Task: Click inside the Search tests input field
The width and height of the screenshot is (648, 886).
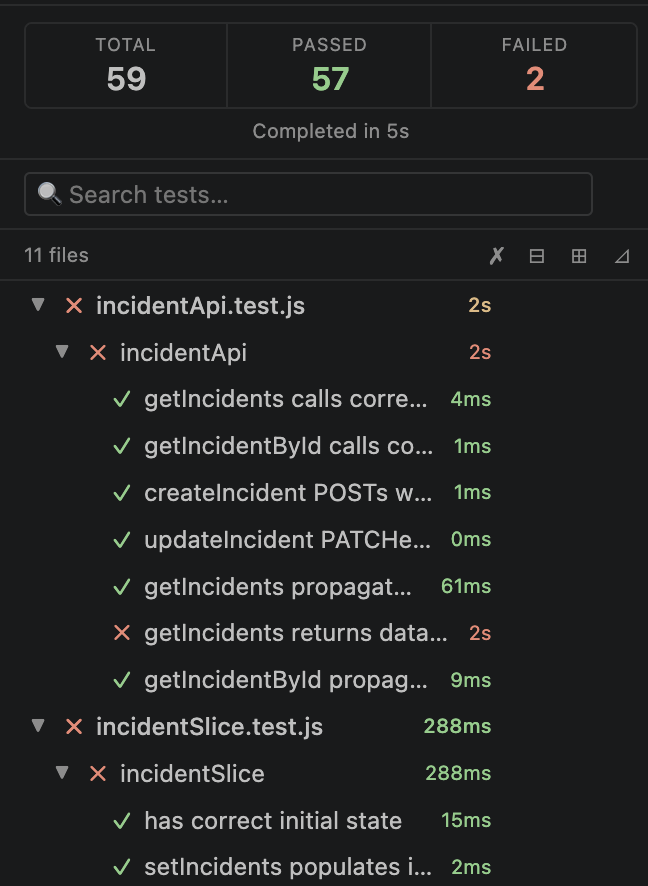Action: tap(300, 194)
